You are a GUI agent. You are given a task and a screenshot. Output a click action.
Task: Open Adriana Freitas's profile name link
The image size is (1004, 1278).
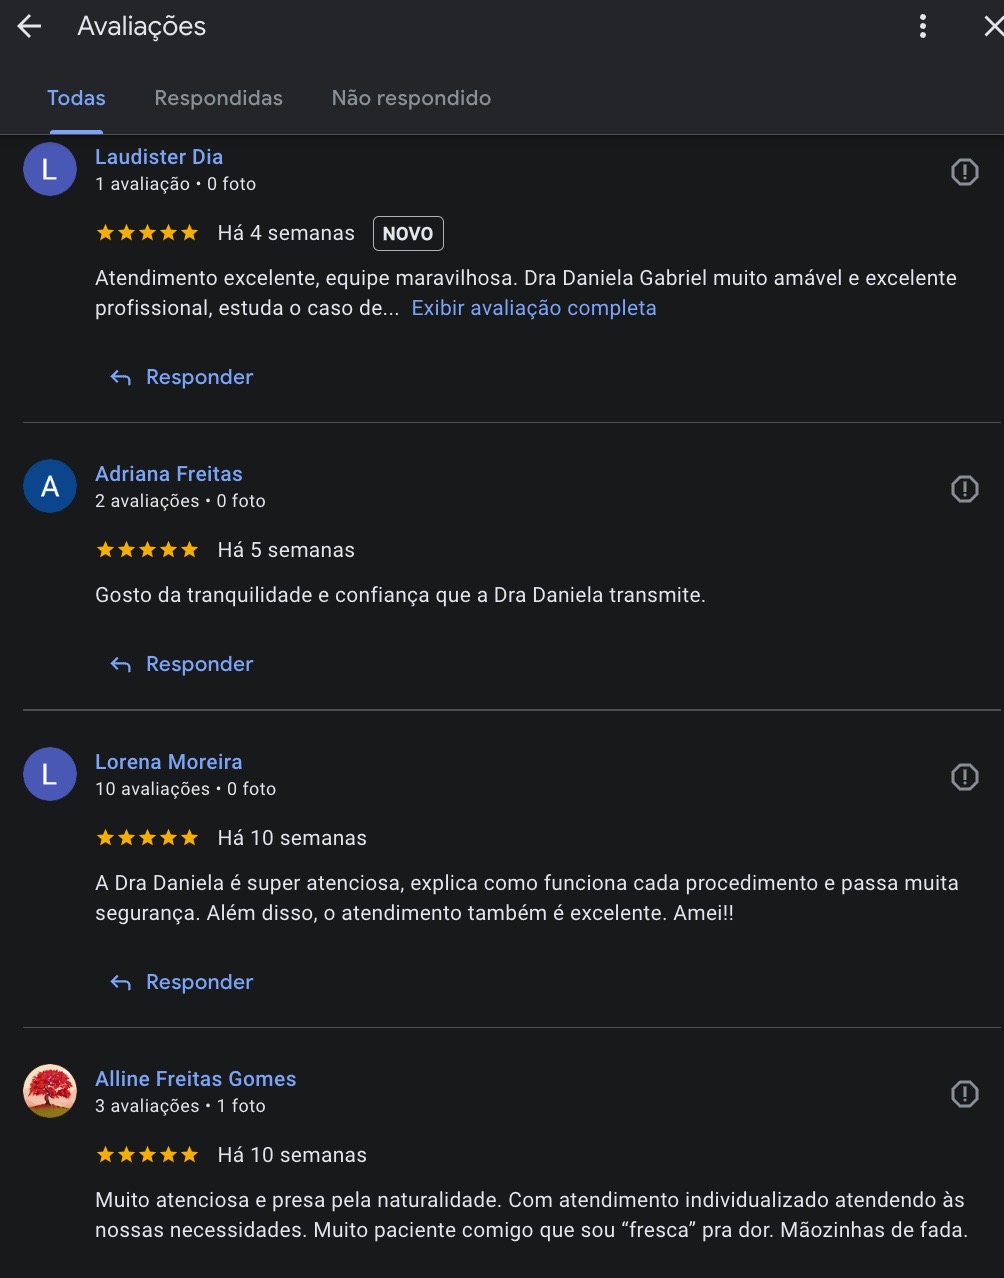tap(168, 474)
